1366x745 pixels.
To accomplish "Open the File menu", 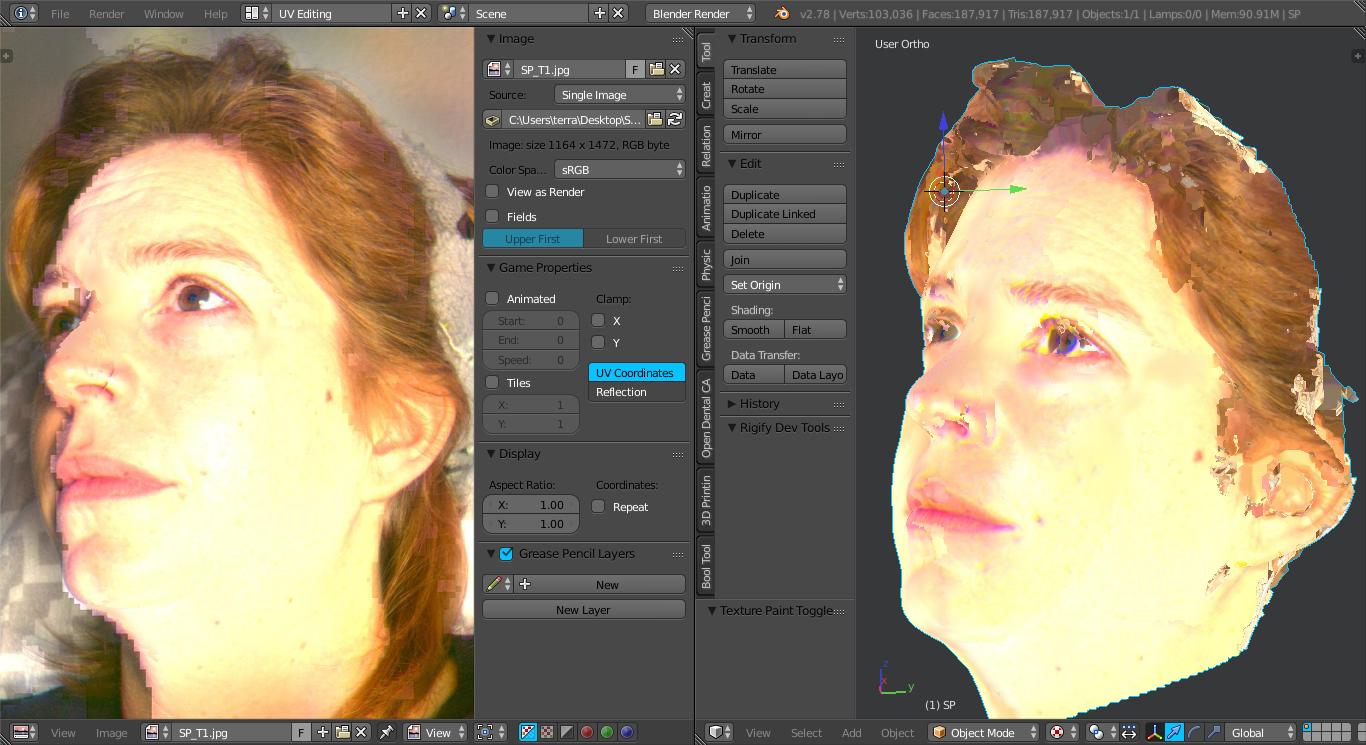I will 60,14.
